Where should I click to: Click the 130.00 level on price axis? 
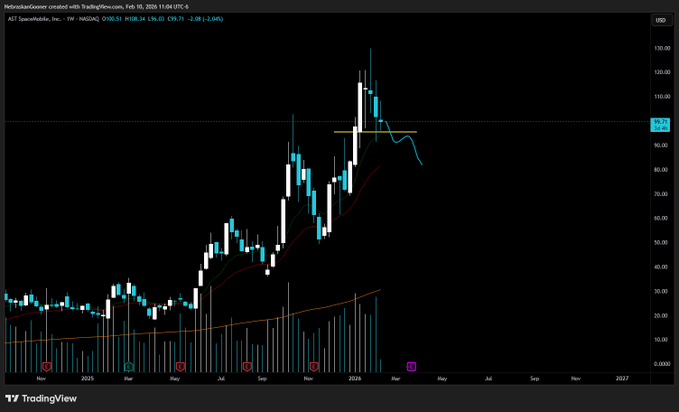click(660, 48)
